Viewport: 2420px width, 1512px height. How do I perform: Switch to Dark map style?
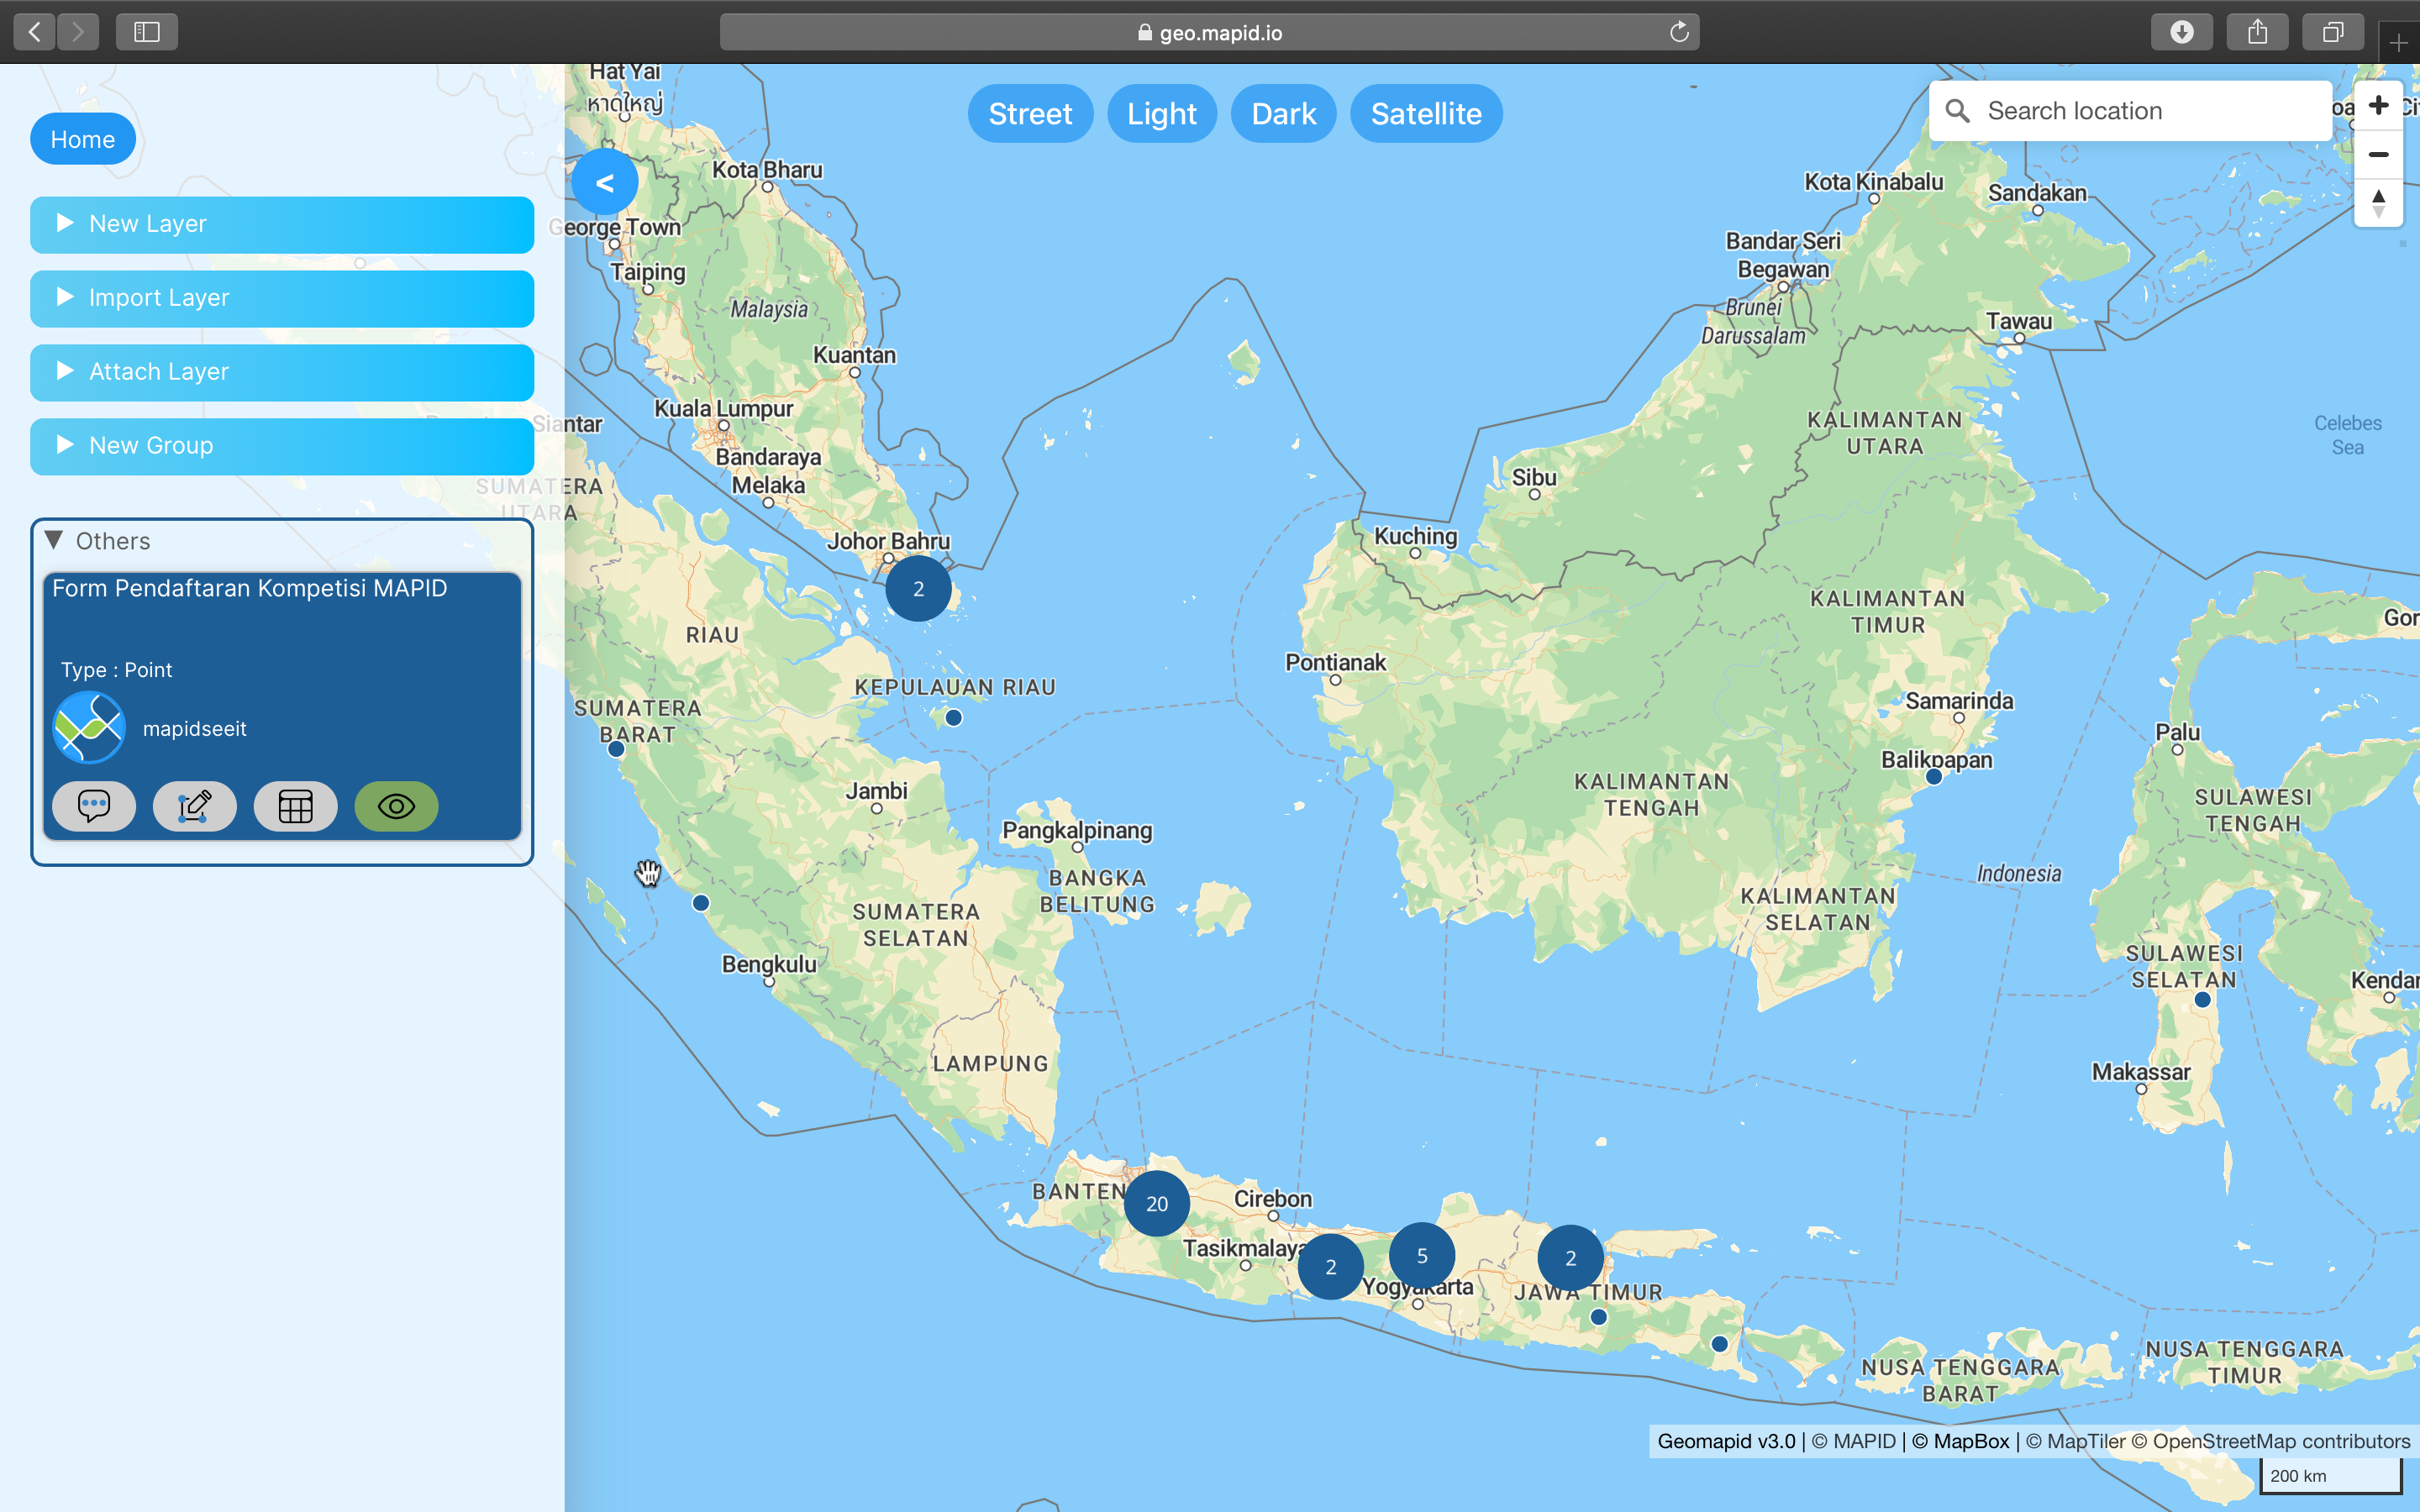pyautogui.click(x=1282, y=113)
